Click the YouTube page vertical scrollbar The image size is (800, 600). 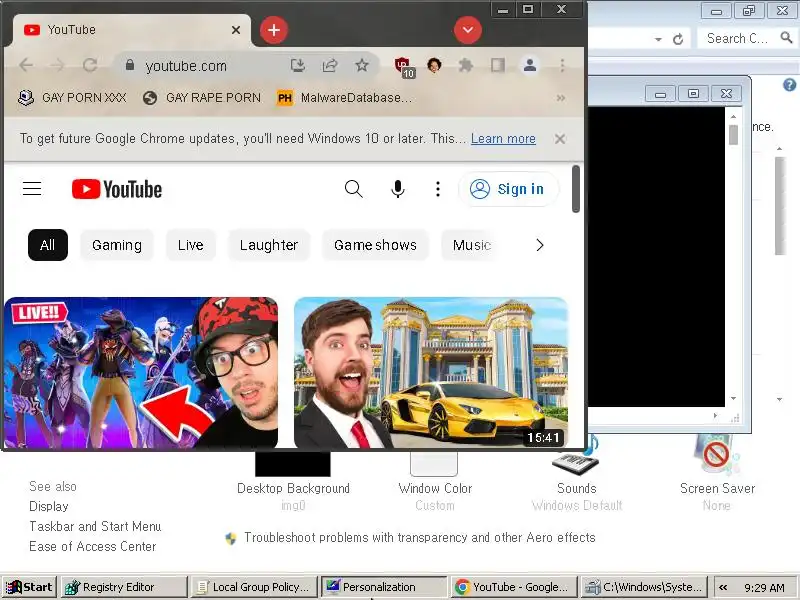point(576,189)
